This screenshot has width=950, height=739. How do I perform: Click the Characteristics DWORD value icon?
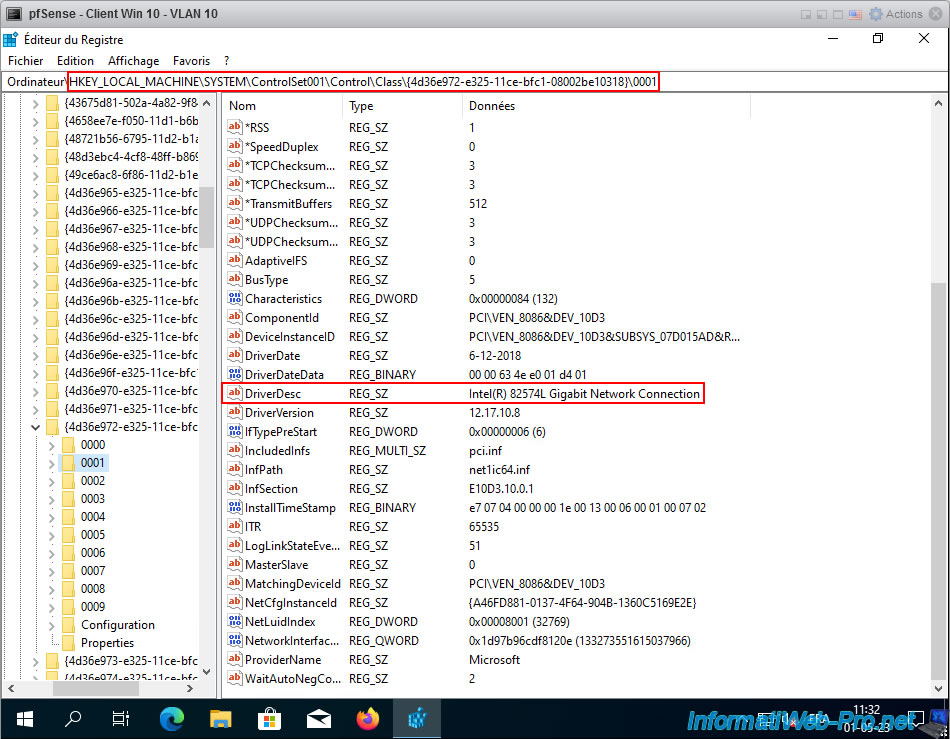pyautogui.click(x=234, y=298)
